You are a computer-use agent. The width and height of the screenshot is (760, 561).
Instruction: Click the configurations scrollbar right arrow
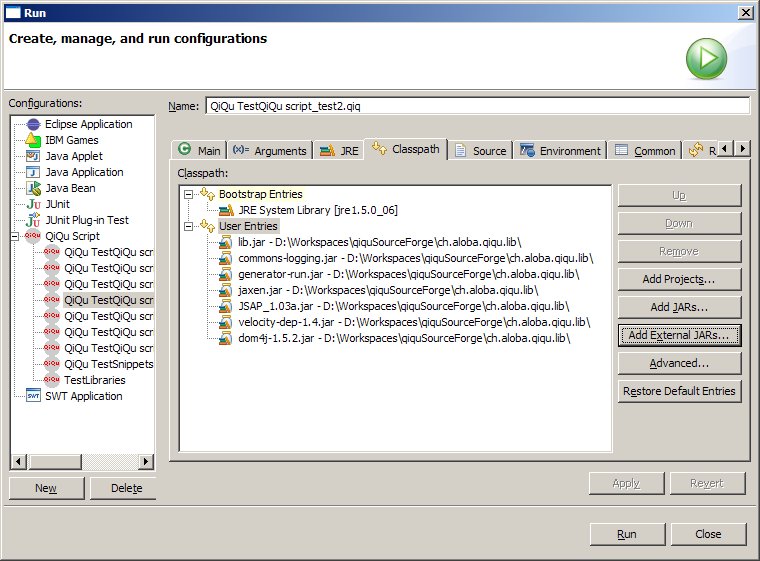[145, 461]
